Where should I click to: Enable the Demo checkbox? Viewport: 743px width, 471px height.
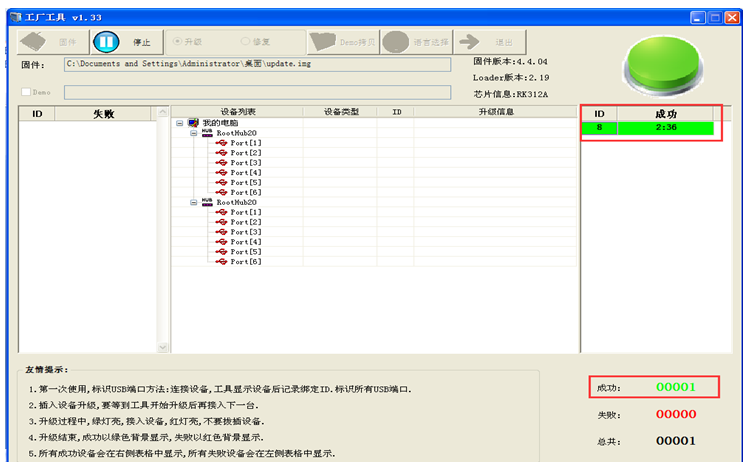[x=27, y=92]
